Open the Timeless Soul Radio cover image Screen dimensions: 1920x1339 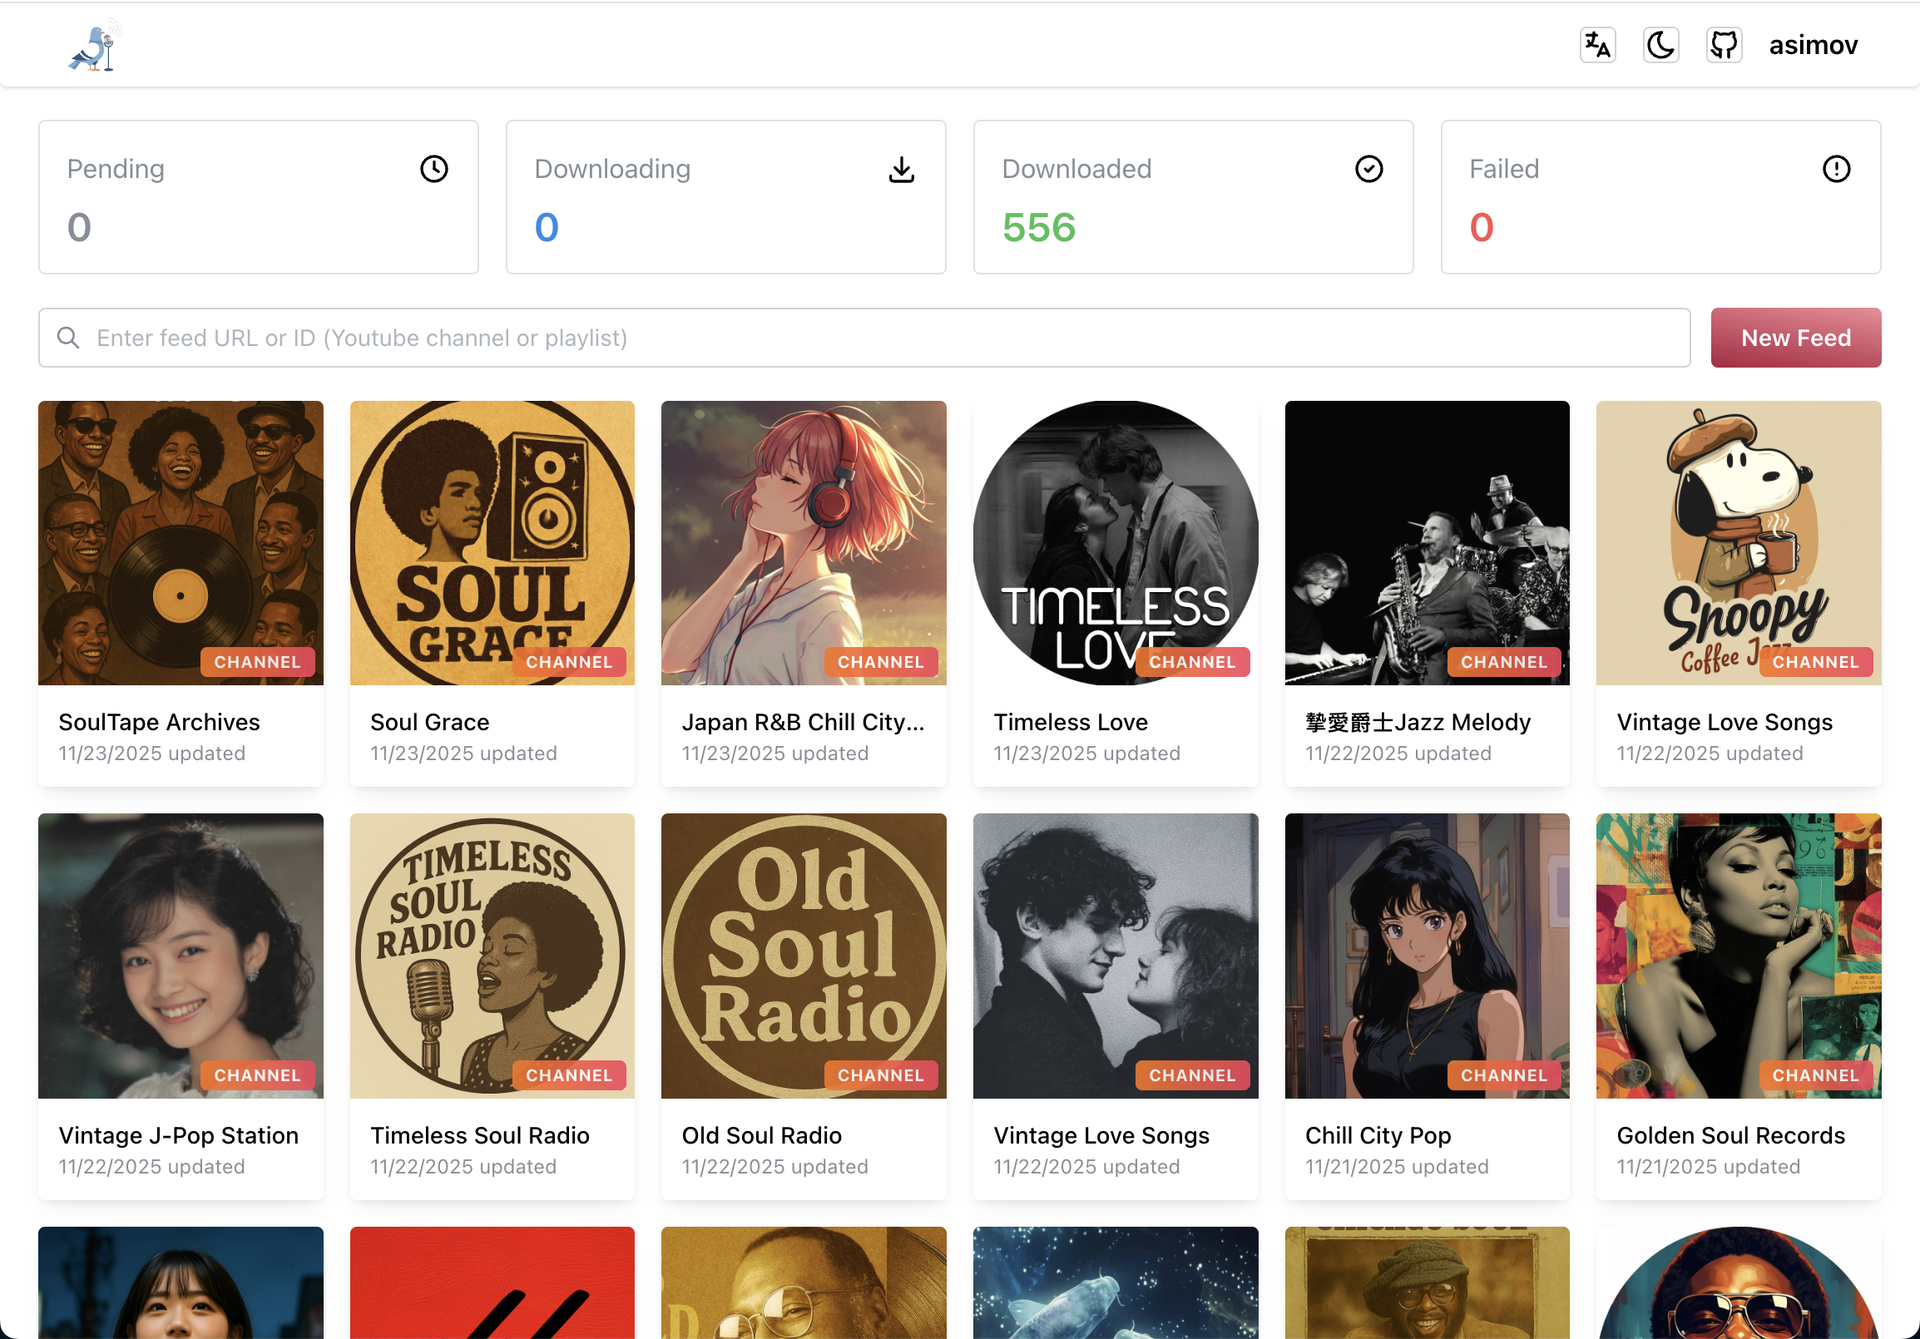492,956
